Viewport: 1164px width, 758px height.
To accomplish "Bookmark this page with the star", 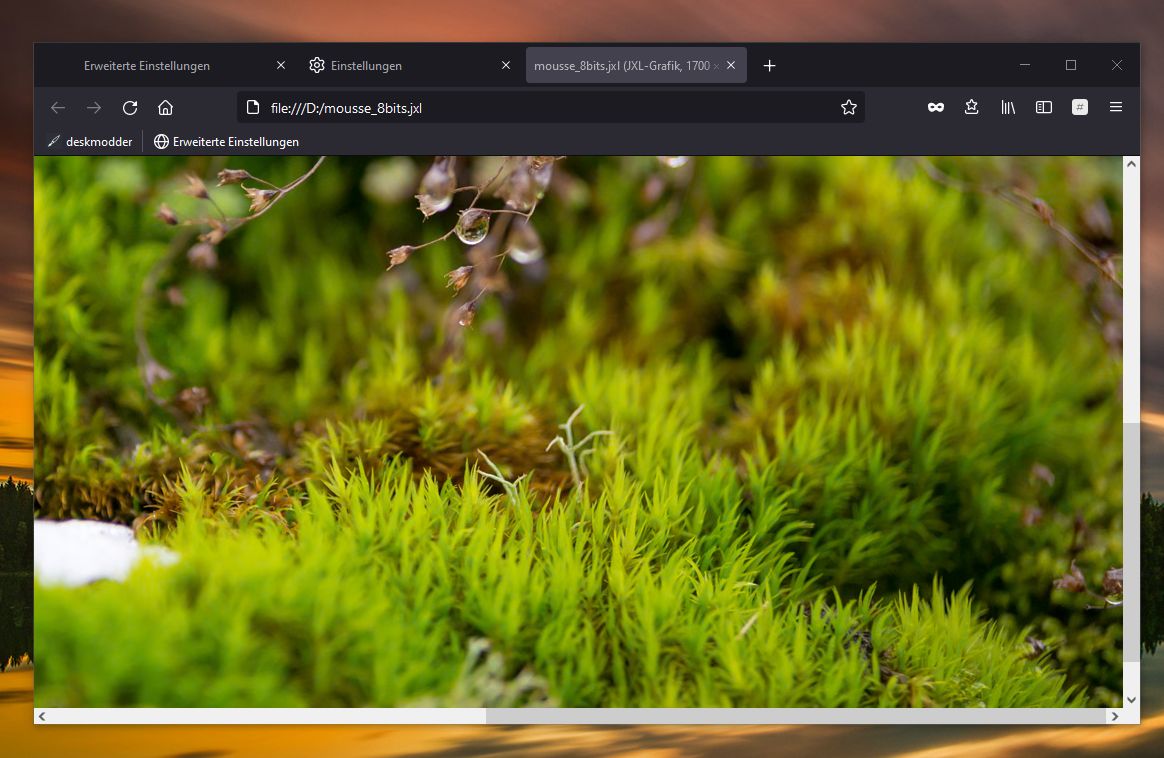I will pos(849,108).
